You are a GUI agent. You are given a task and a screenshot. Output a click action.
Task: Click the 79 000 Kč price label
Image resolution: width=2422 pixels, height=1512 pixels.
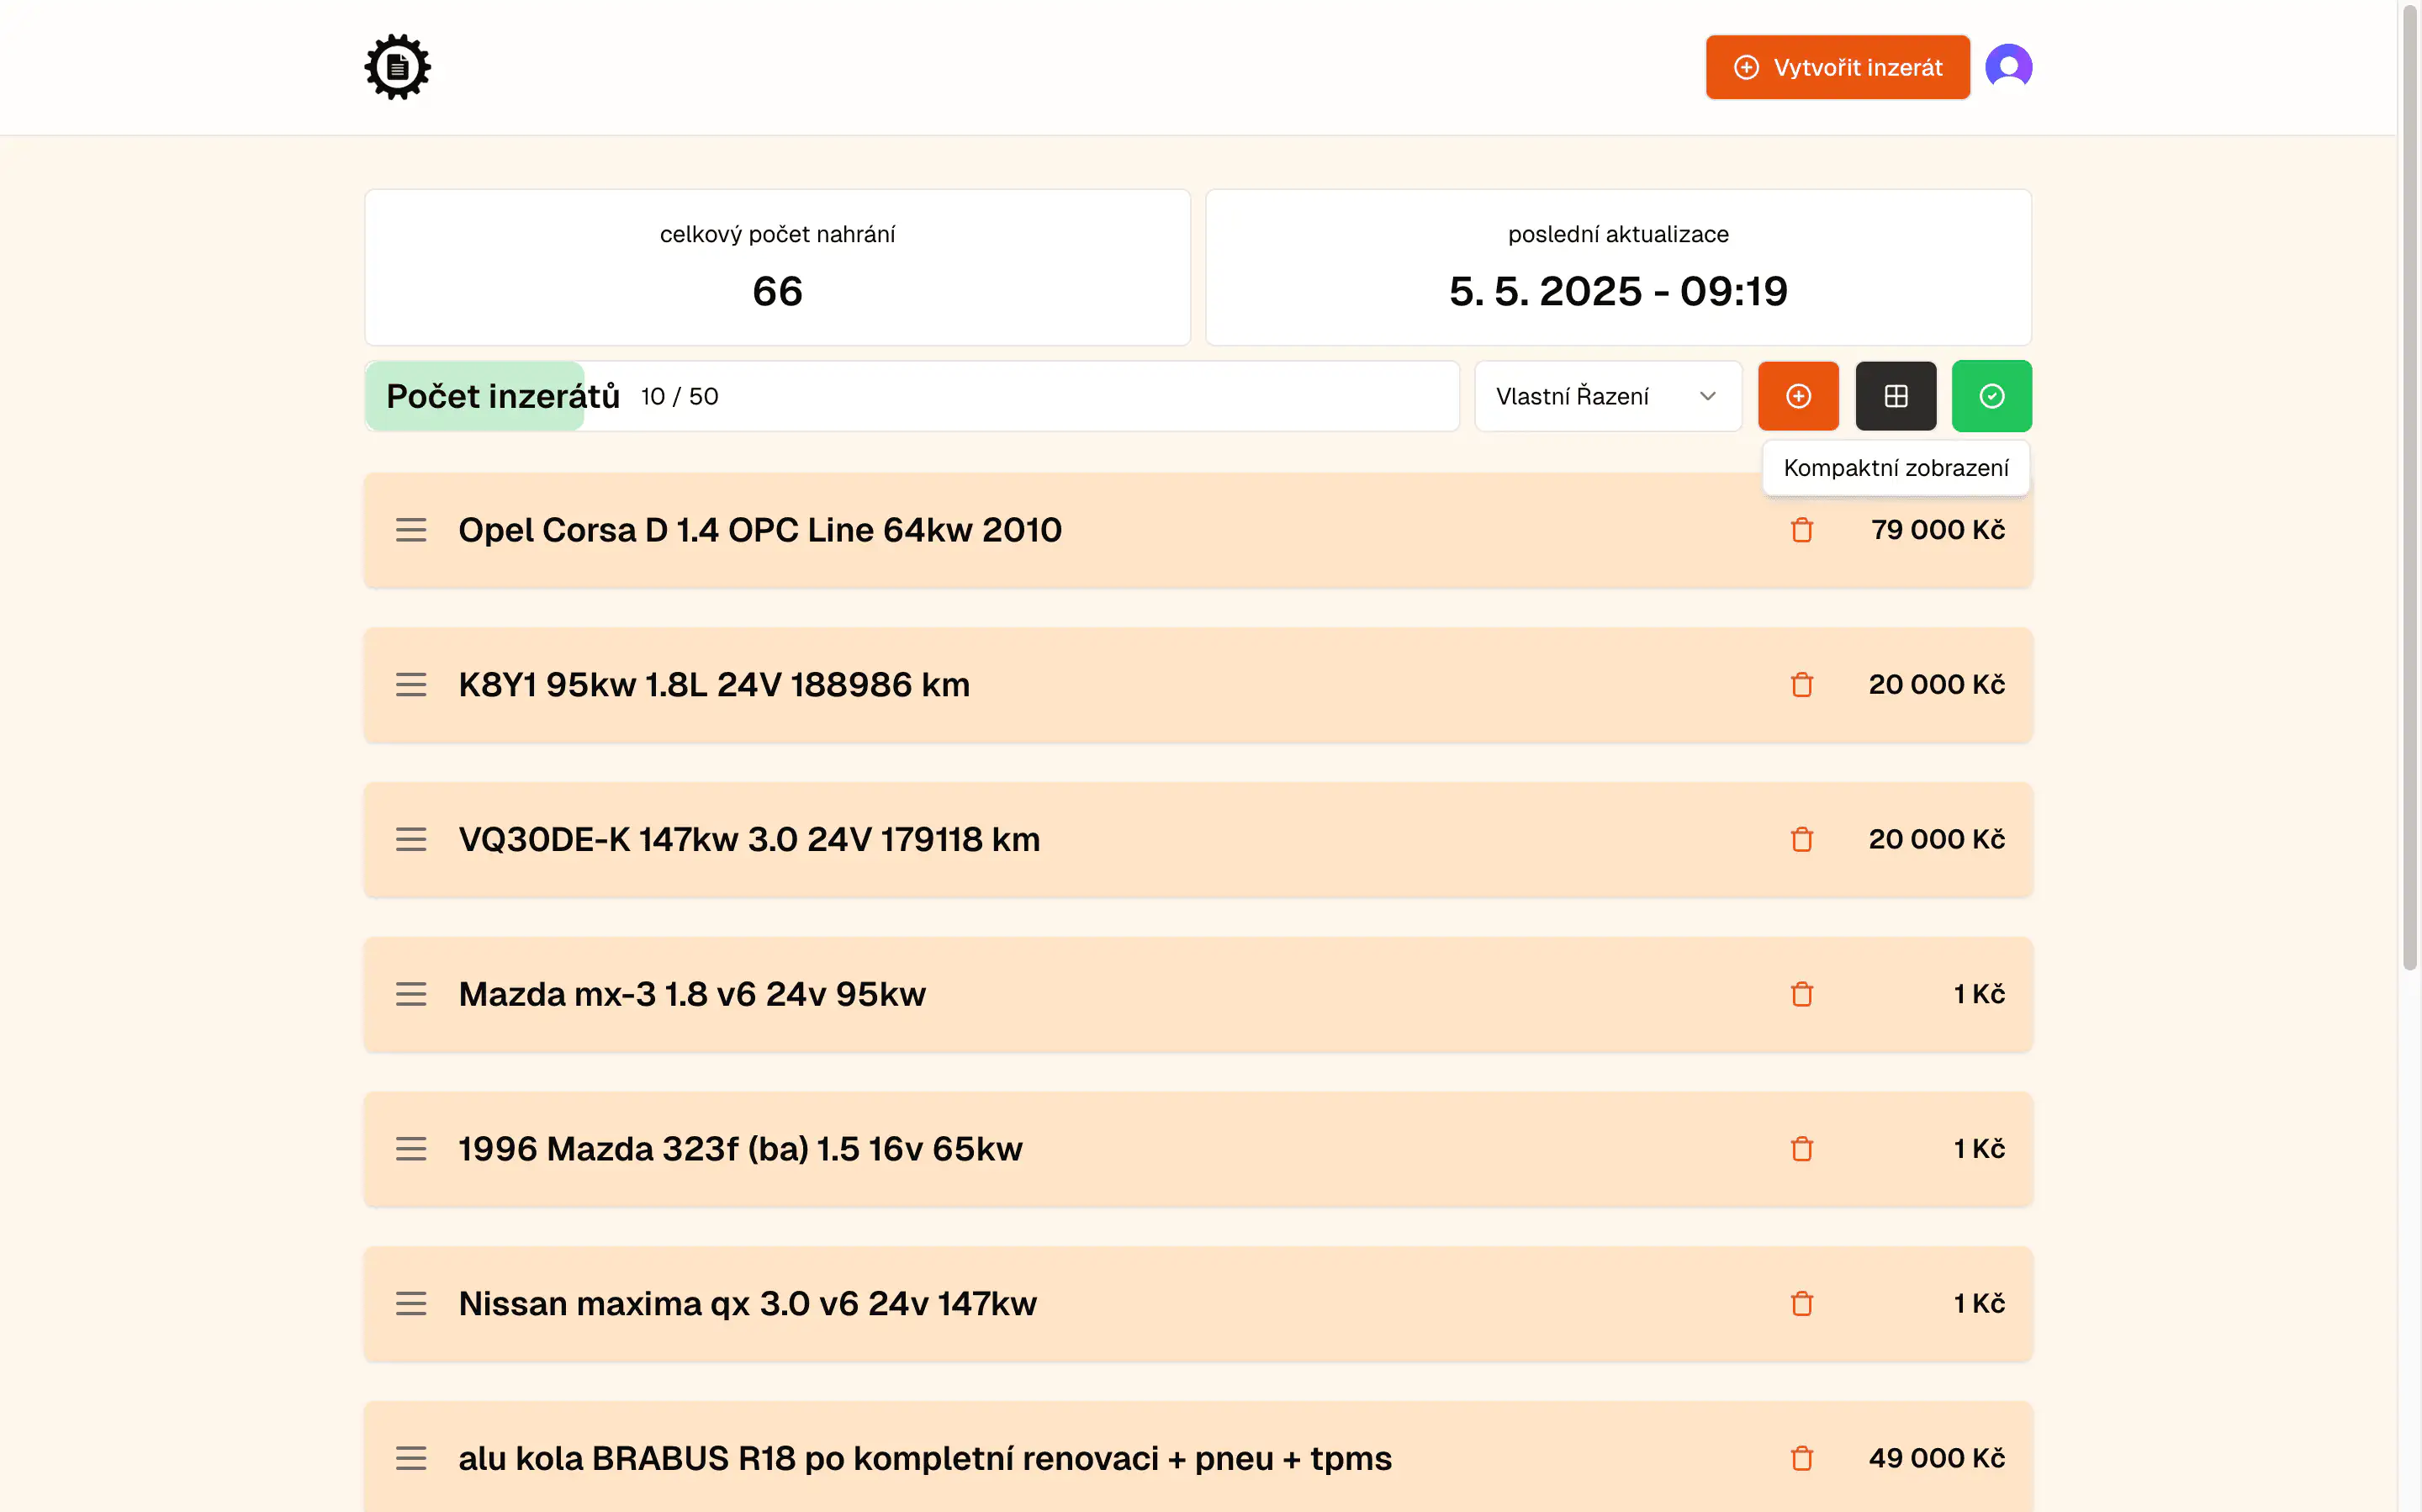click(1937, 530)
